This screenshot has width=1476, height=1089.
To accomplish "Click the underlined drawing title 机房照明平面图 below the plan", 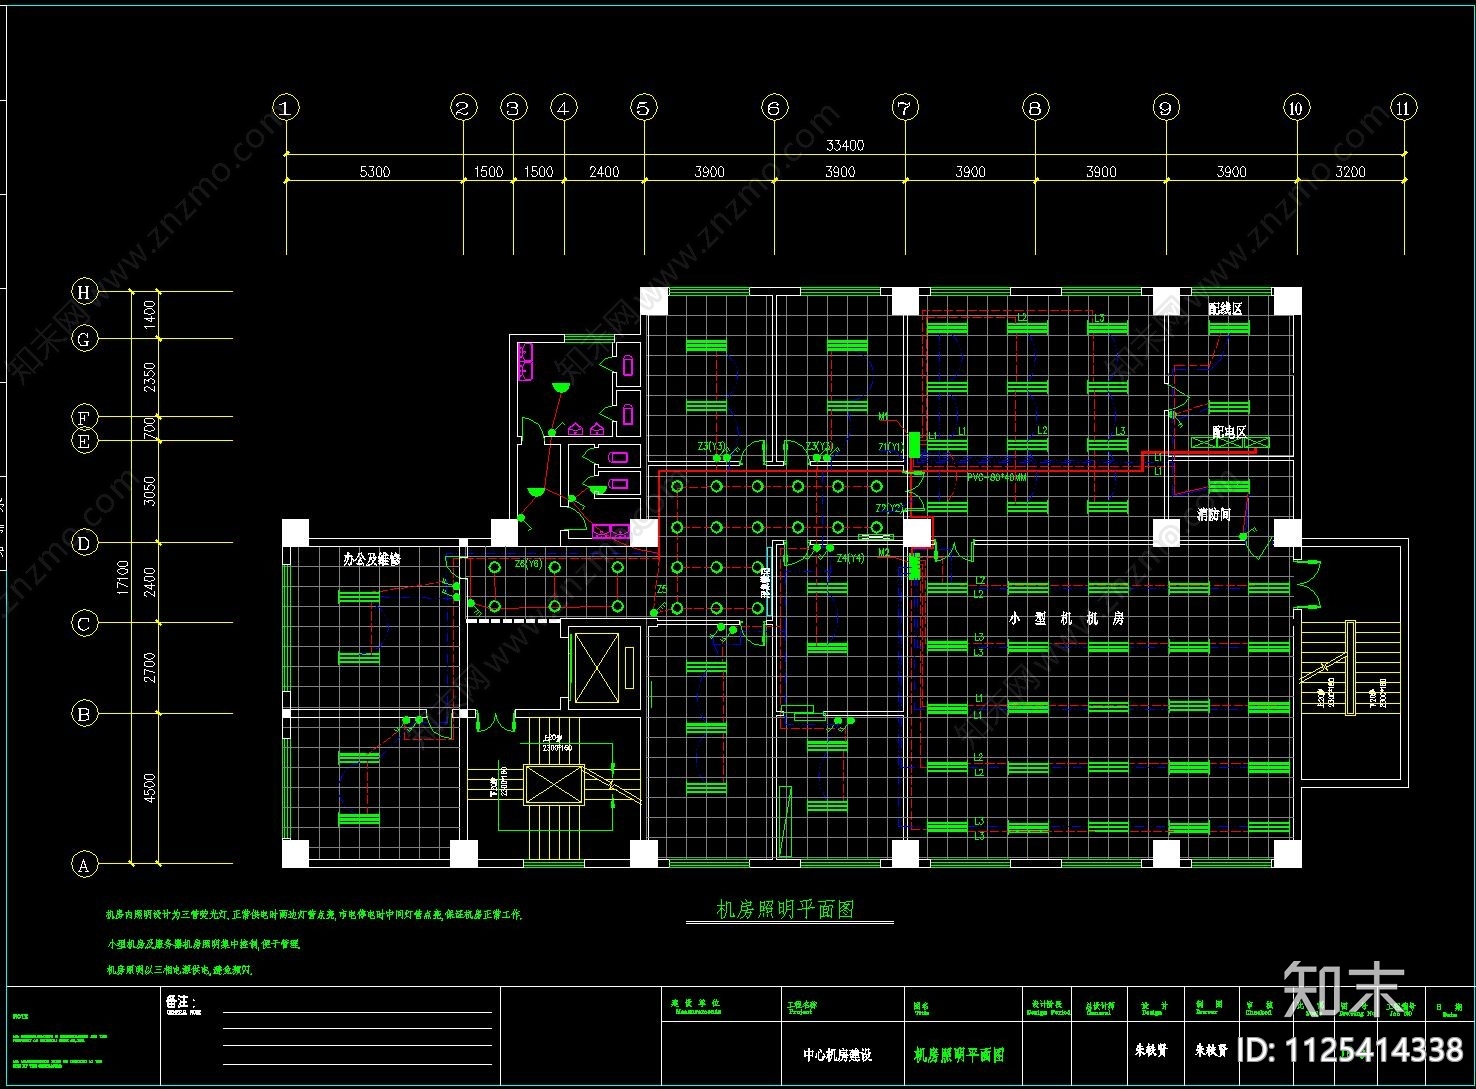I will click(x=785, y=910).
